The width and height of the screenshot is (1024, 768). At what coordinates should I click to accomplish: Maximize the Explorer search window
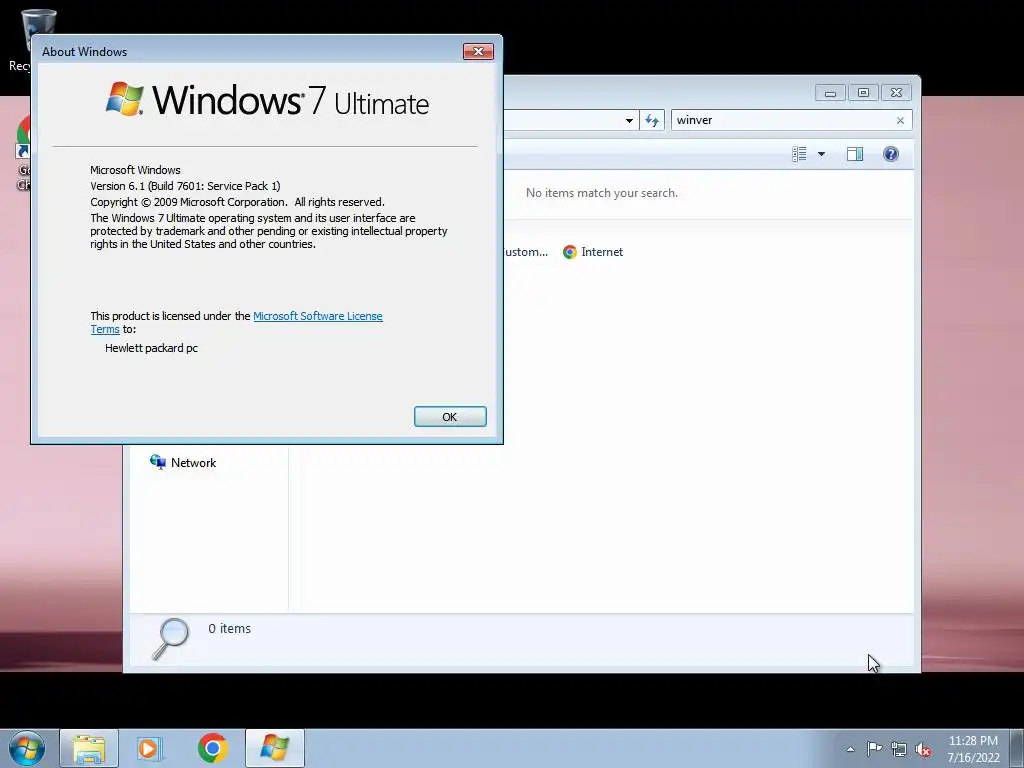tap(863, 93)
